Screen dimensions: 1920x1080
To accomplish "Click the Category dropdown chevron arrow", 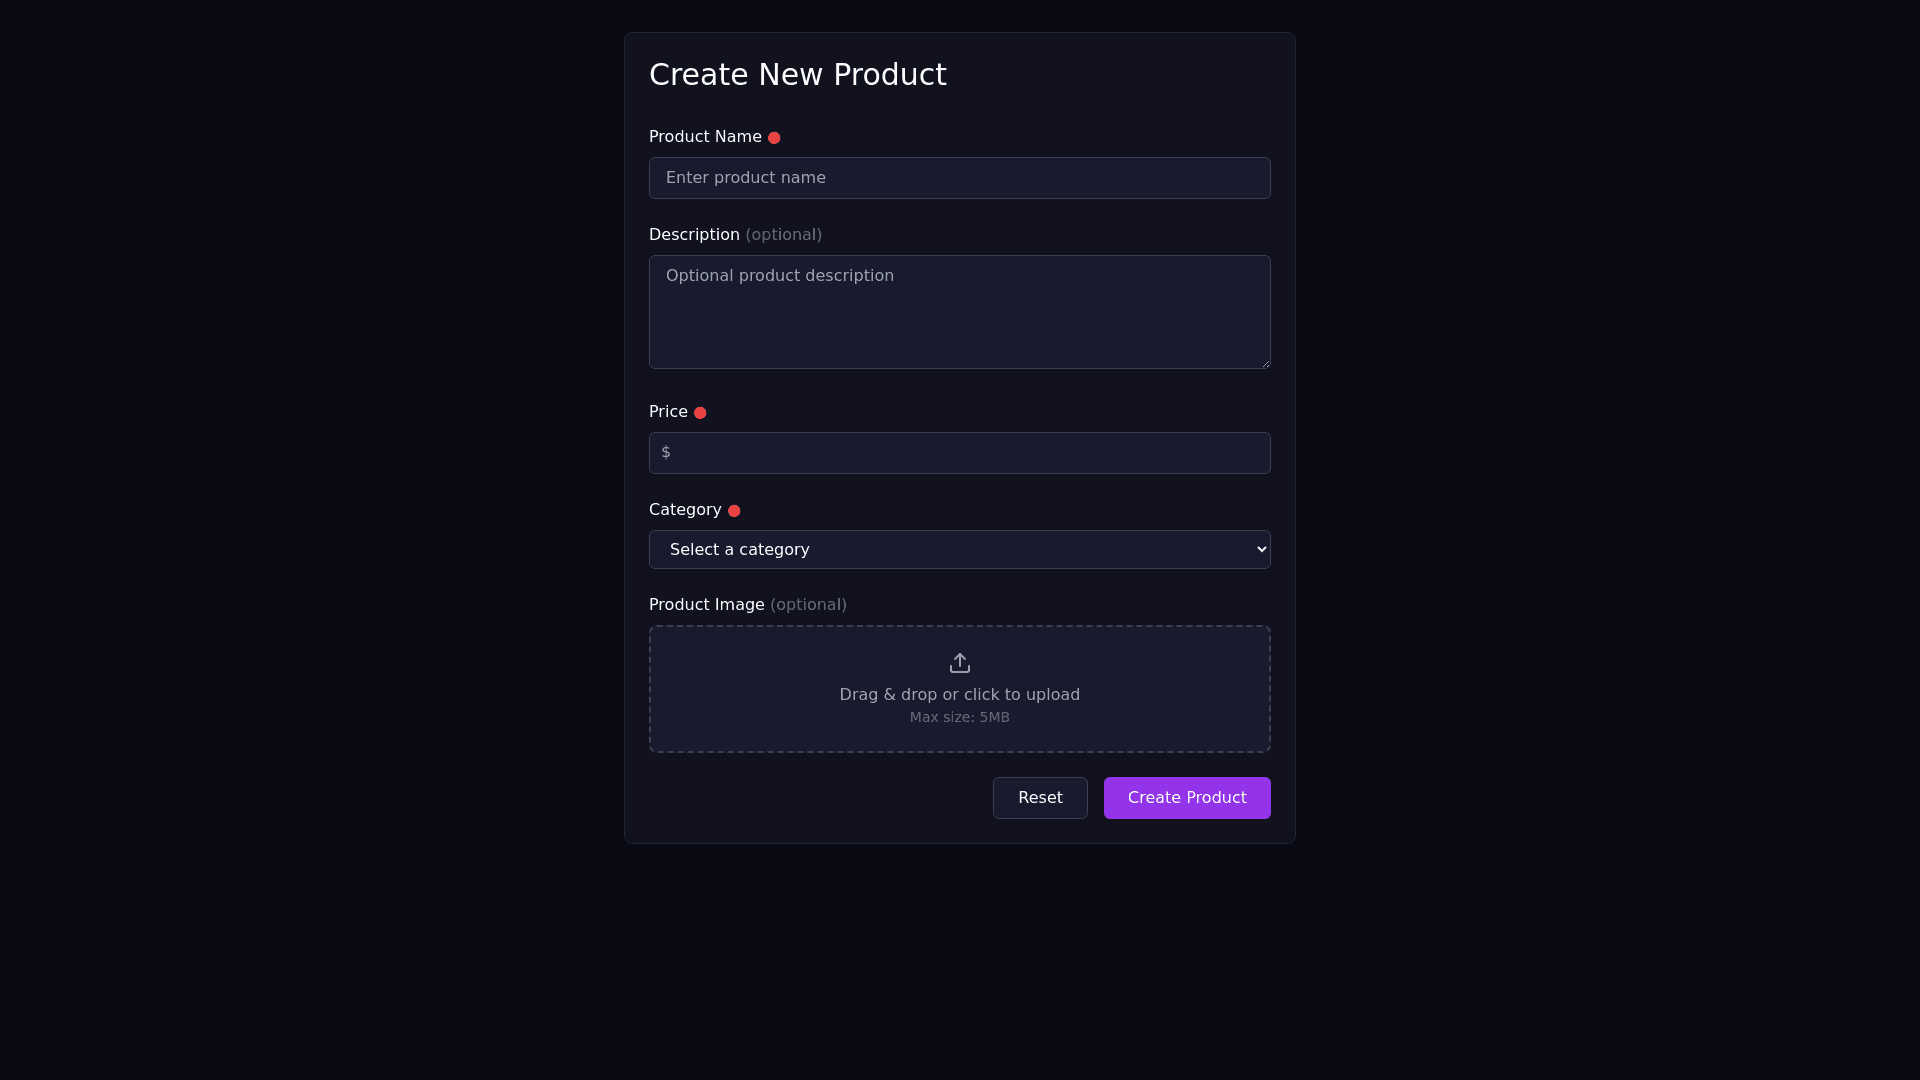I will tap(1261, 550).
